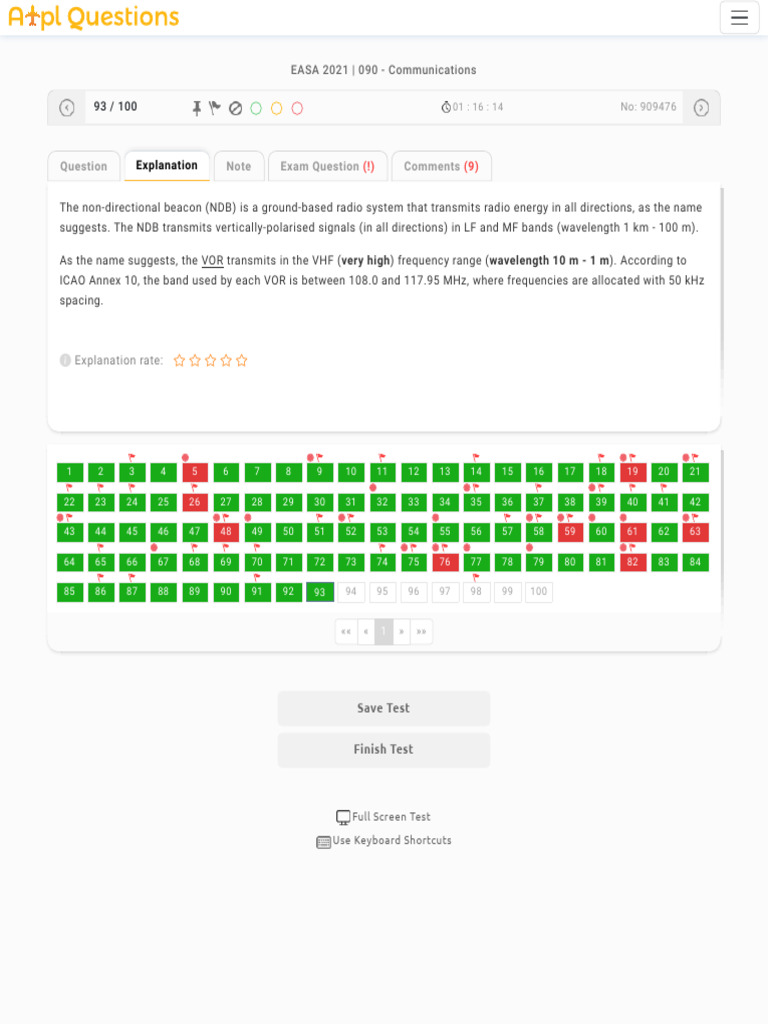Rate explanation with the fifth star
Viewport: 768px width, 1024px height.
tap(241, 361)
